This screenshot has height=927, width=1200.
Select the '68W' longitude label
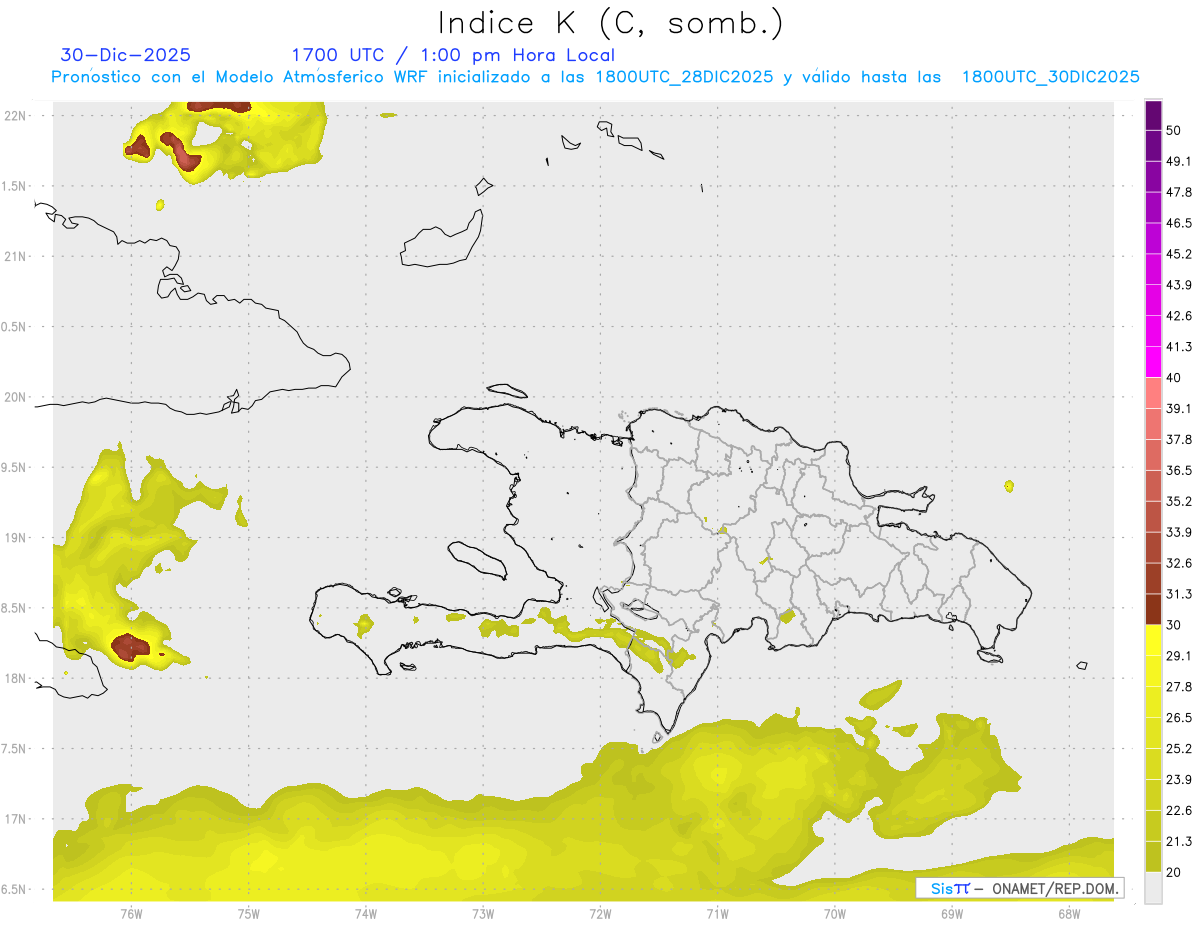(x=1069, y=913)
